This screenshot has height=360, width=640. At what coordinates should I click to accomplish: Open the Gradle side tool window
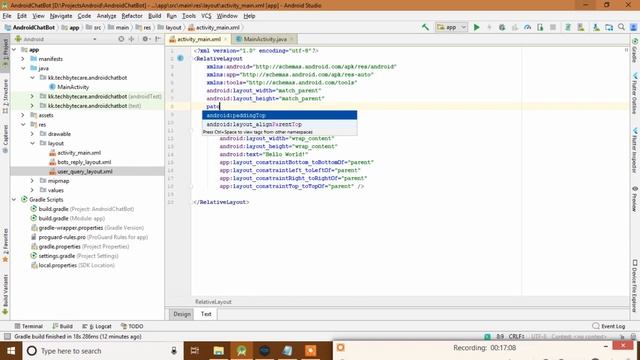[x=635, y=50]
